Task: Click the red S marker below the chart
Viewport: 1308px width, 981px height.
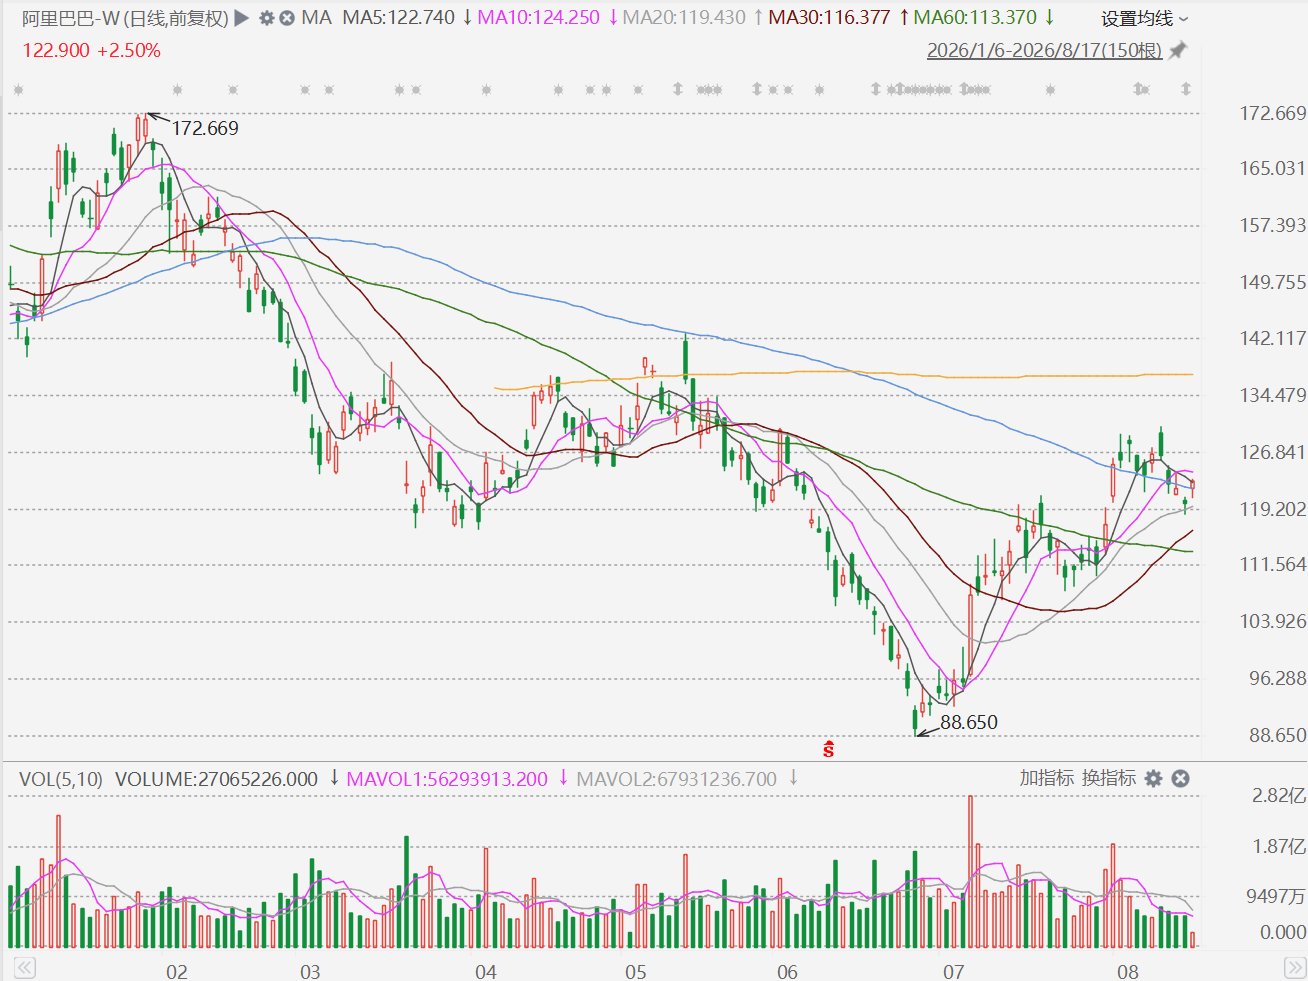Action: pyautogui.click(x=828, y=748)
